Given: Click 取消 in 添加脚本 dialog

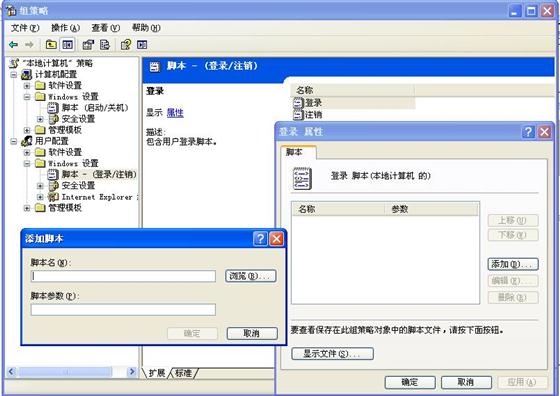Looking at the screenshot, I should pyautogui.click(x=252, y=333).
